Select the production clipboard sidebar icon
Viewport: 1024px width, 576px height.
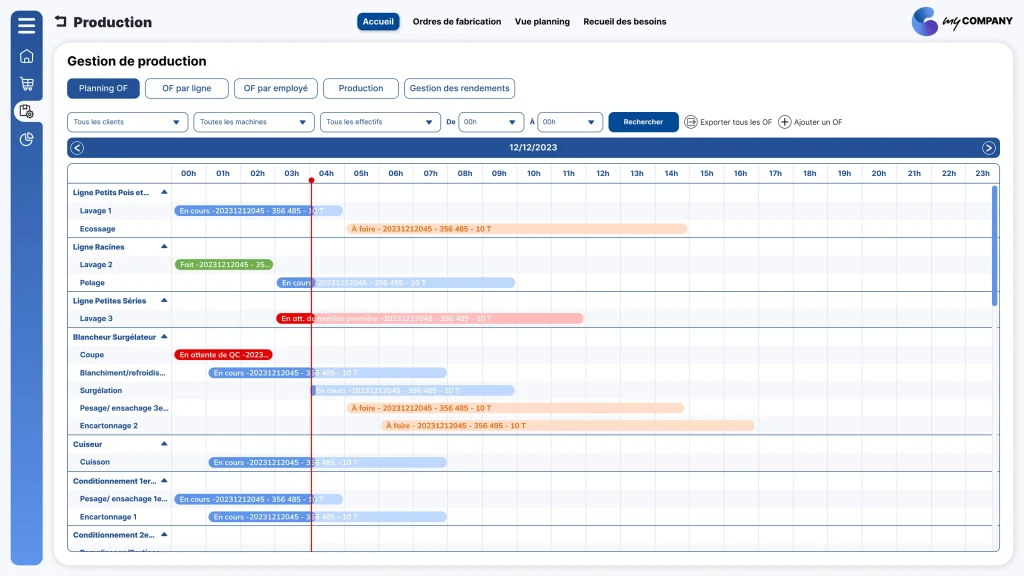pos(26,111)
